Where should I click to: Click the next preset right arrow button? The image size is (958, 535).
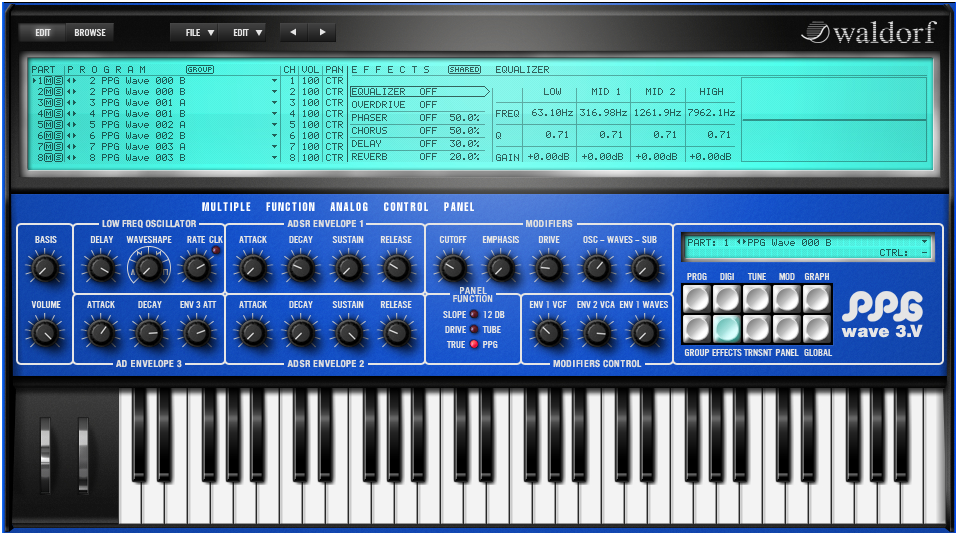pyautogui.click(x=322, y=32)
